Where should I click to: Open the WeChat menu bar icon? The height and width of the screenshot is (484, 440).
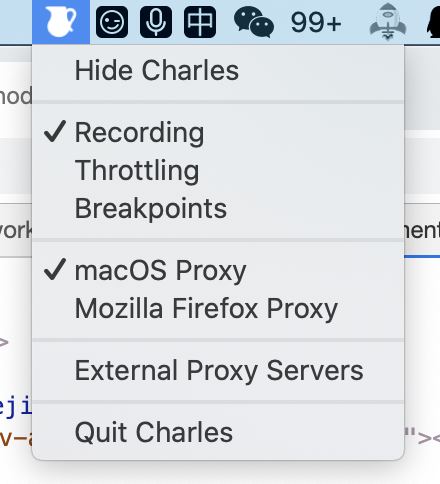click(254, 22)
